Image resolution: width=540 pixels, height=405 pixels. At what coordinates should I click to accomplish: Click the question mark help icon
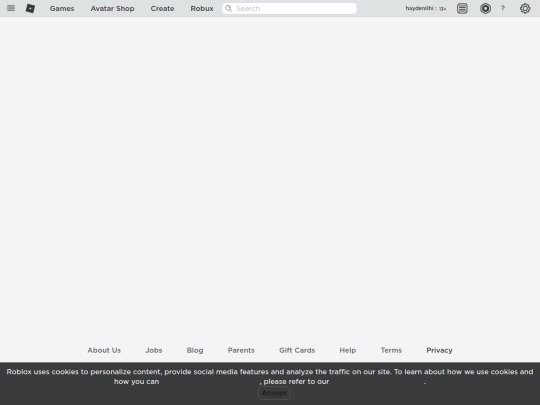[503, 8]
